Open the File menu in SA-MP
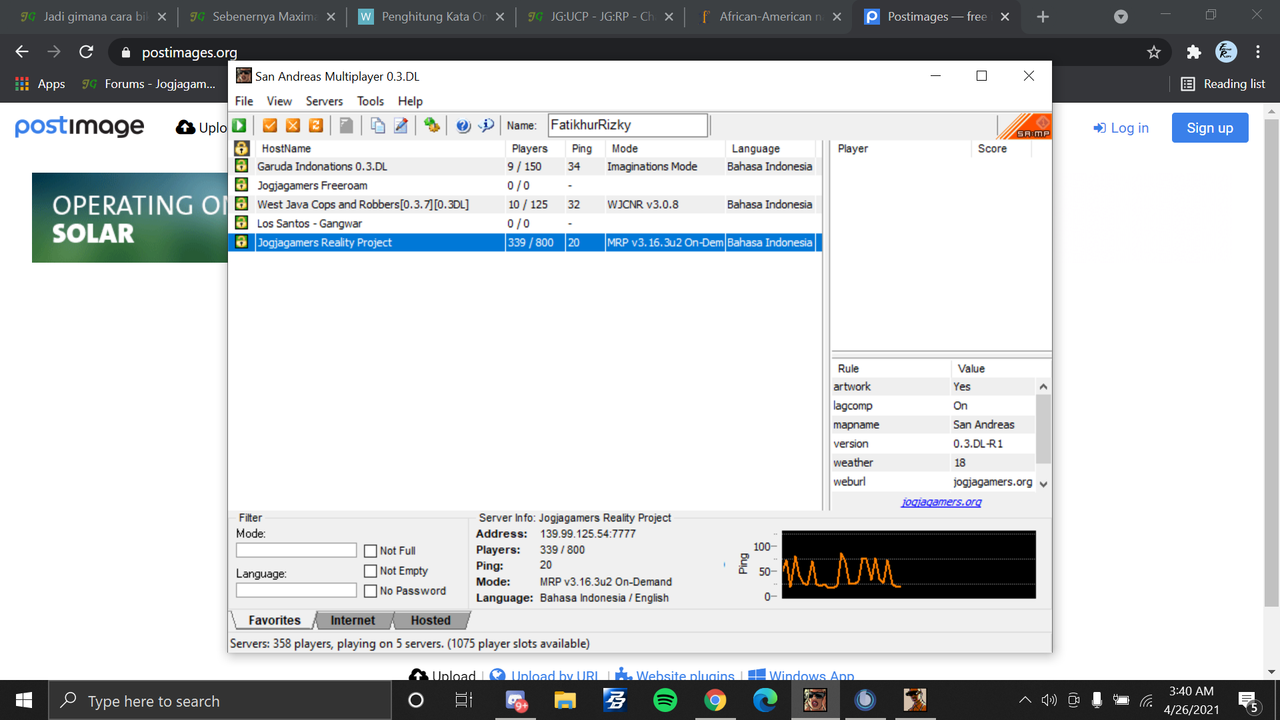1280x720 pixels. [244, 101]
